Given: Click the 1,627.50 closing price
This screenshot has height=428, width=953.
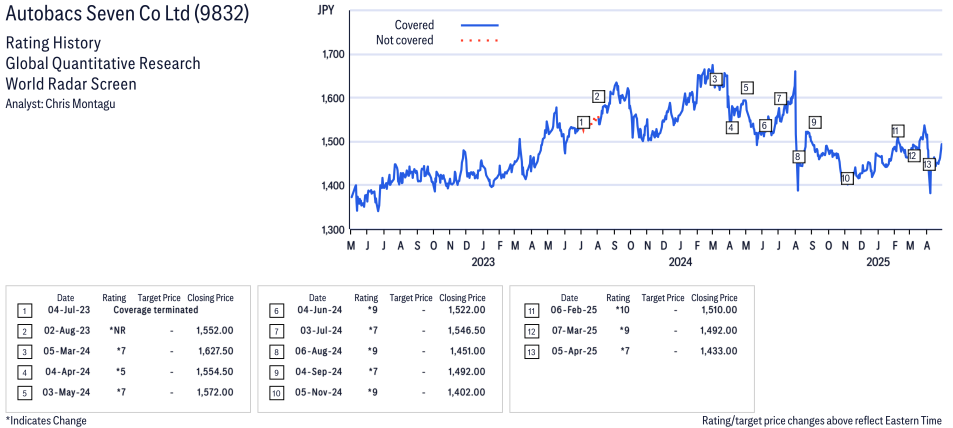Looking at the screenshot, I should (215, 351).
